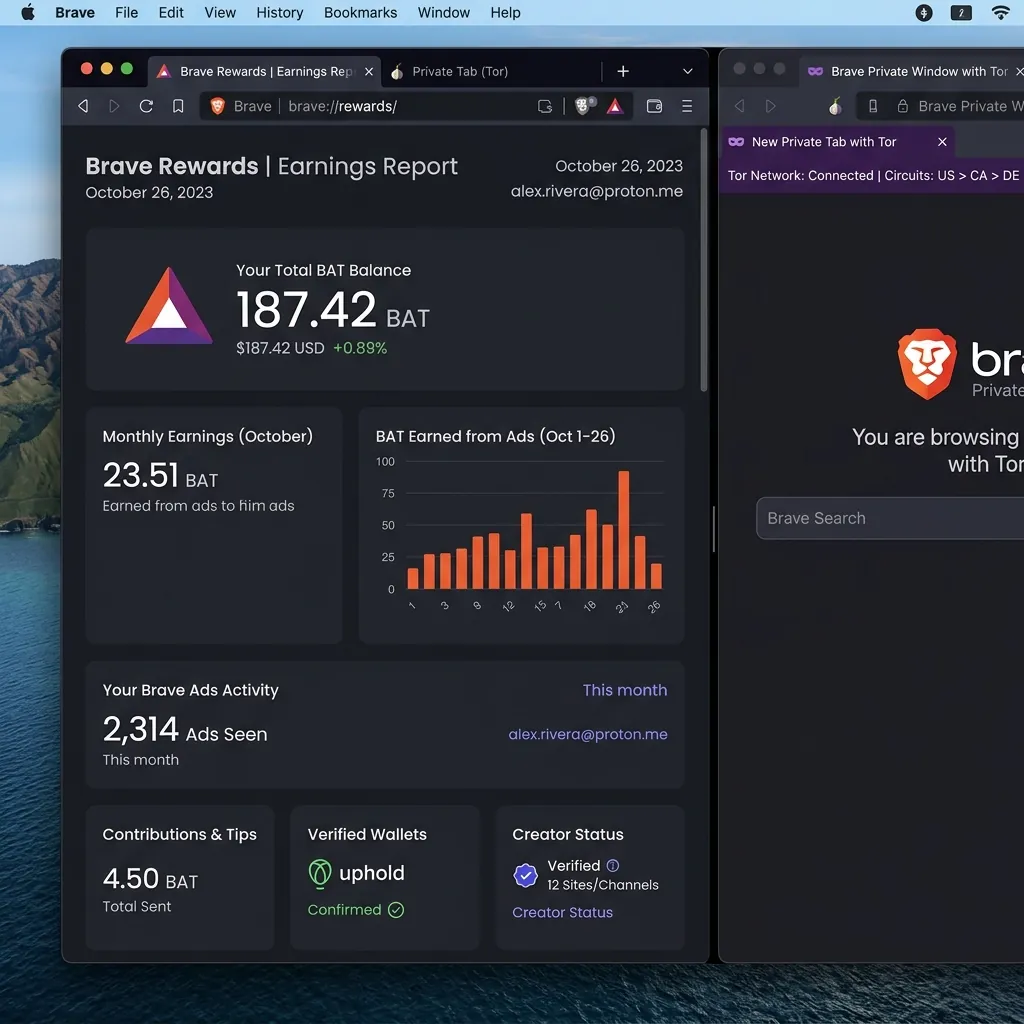
Task: Click the 2,314 Ads Seen value
Action: pyautogui.click(x=185, y=729)
